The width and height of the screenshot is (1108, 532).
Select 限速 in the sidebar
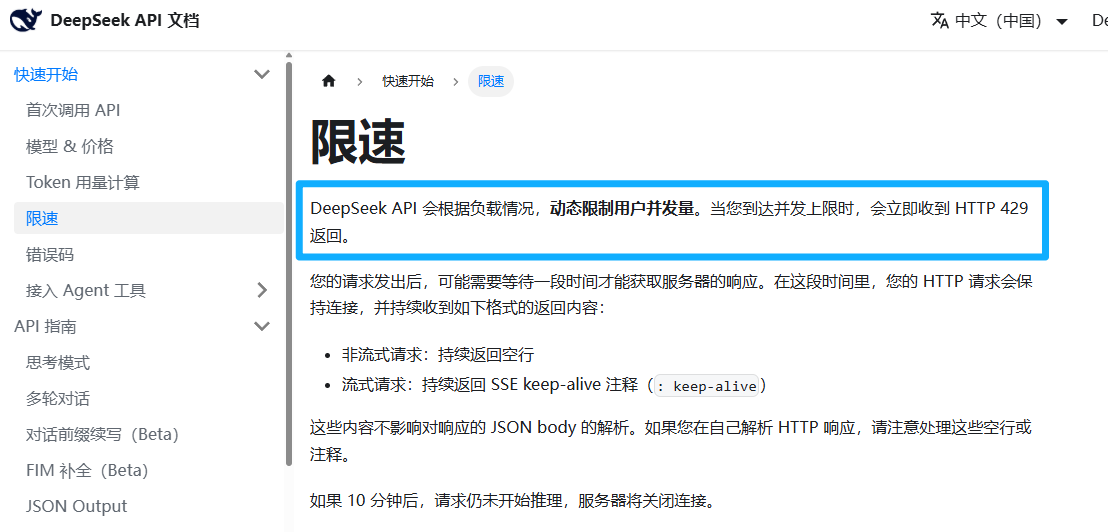149,218
